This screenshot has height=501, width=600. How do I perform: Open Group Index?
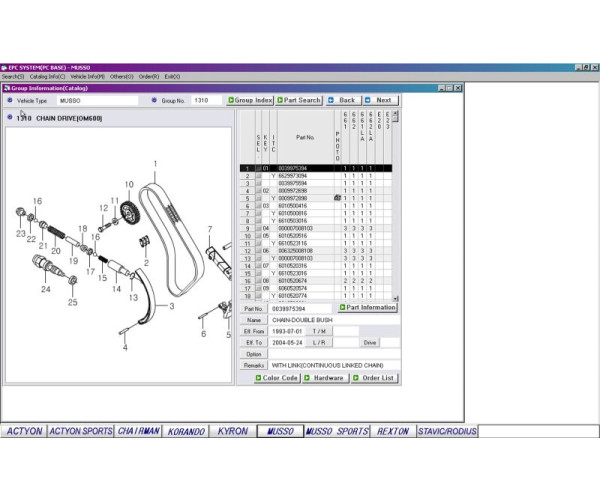pos(251,100)
